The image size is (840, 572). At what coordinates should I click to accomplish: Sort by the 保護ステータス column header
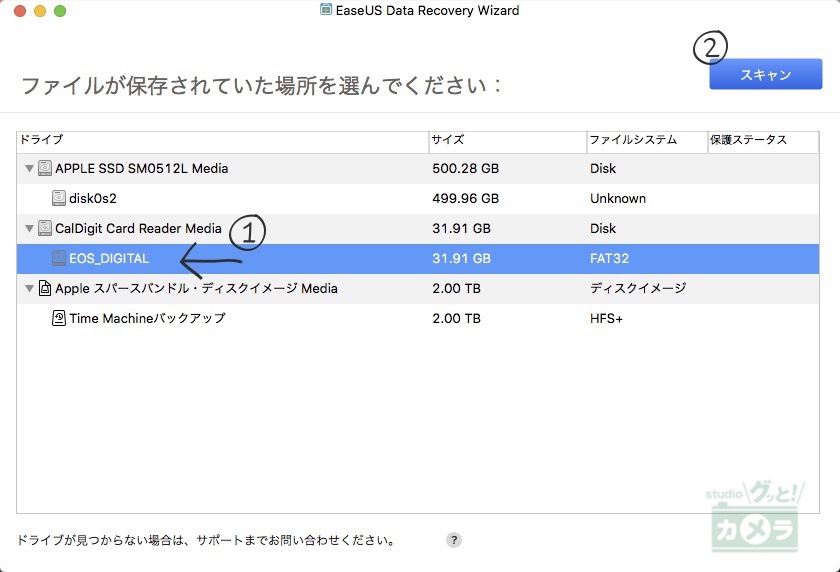coord(763,141)
